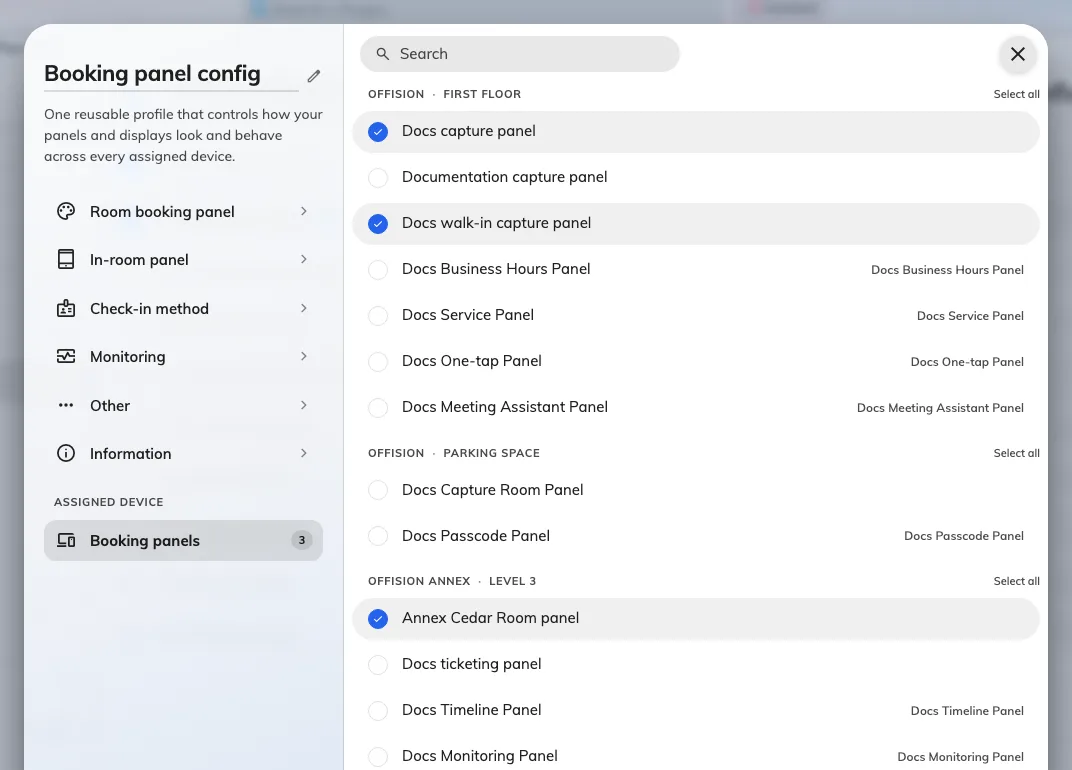Check the Docs Capture Room Panel checkbox
Image resolution: width=1072 pixels, height=770 pixels.
pos(378,490)
